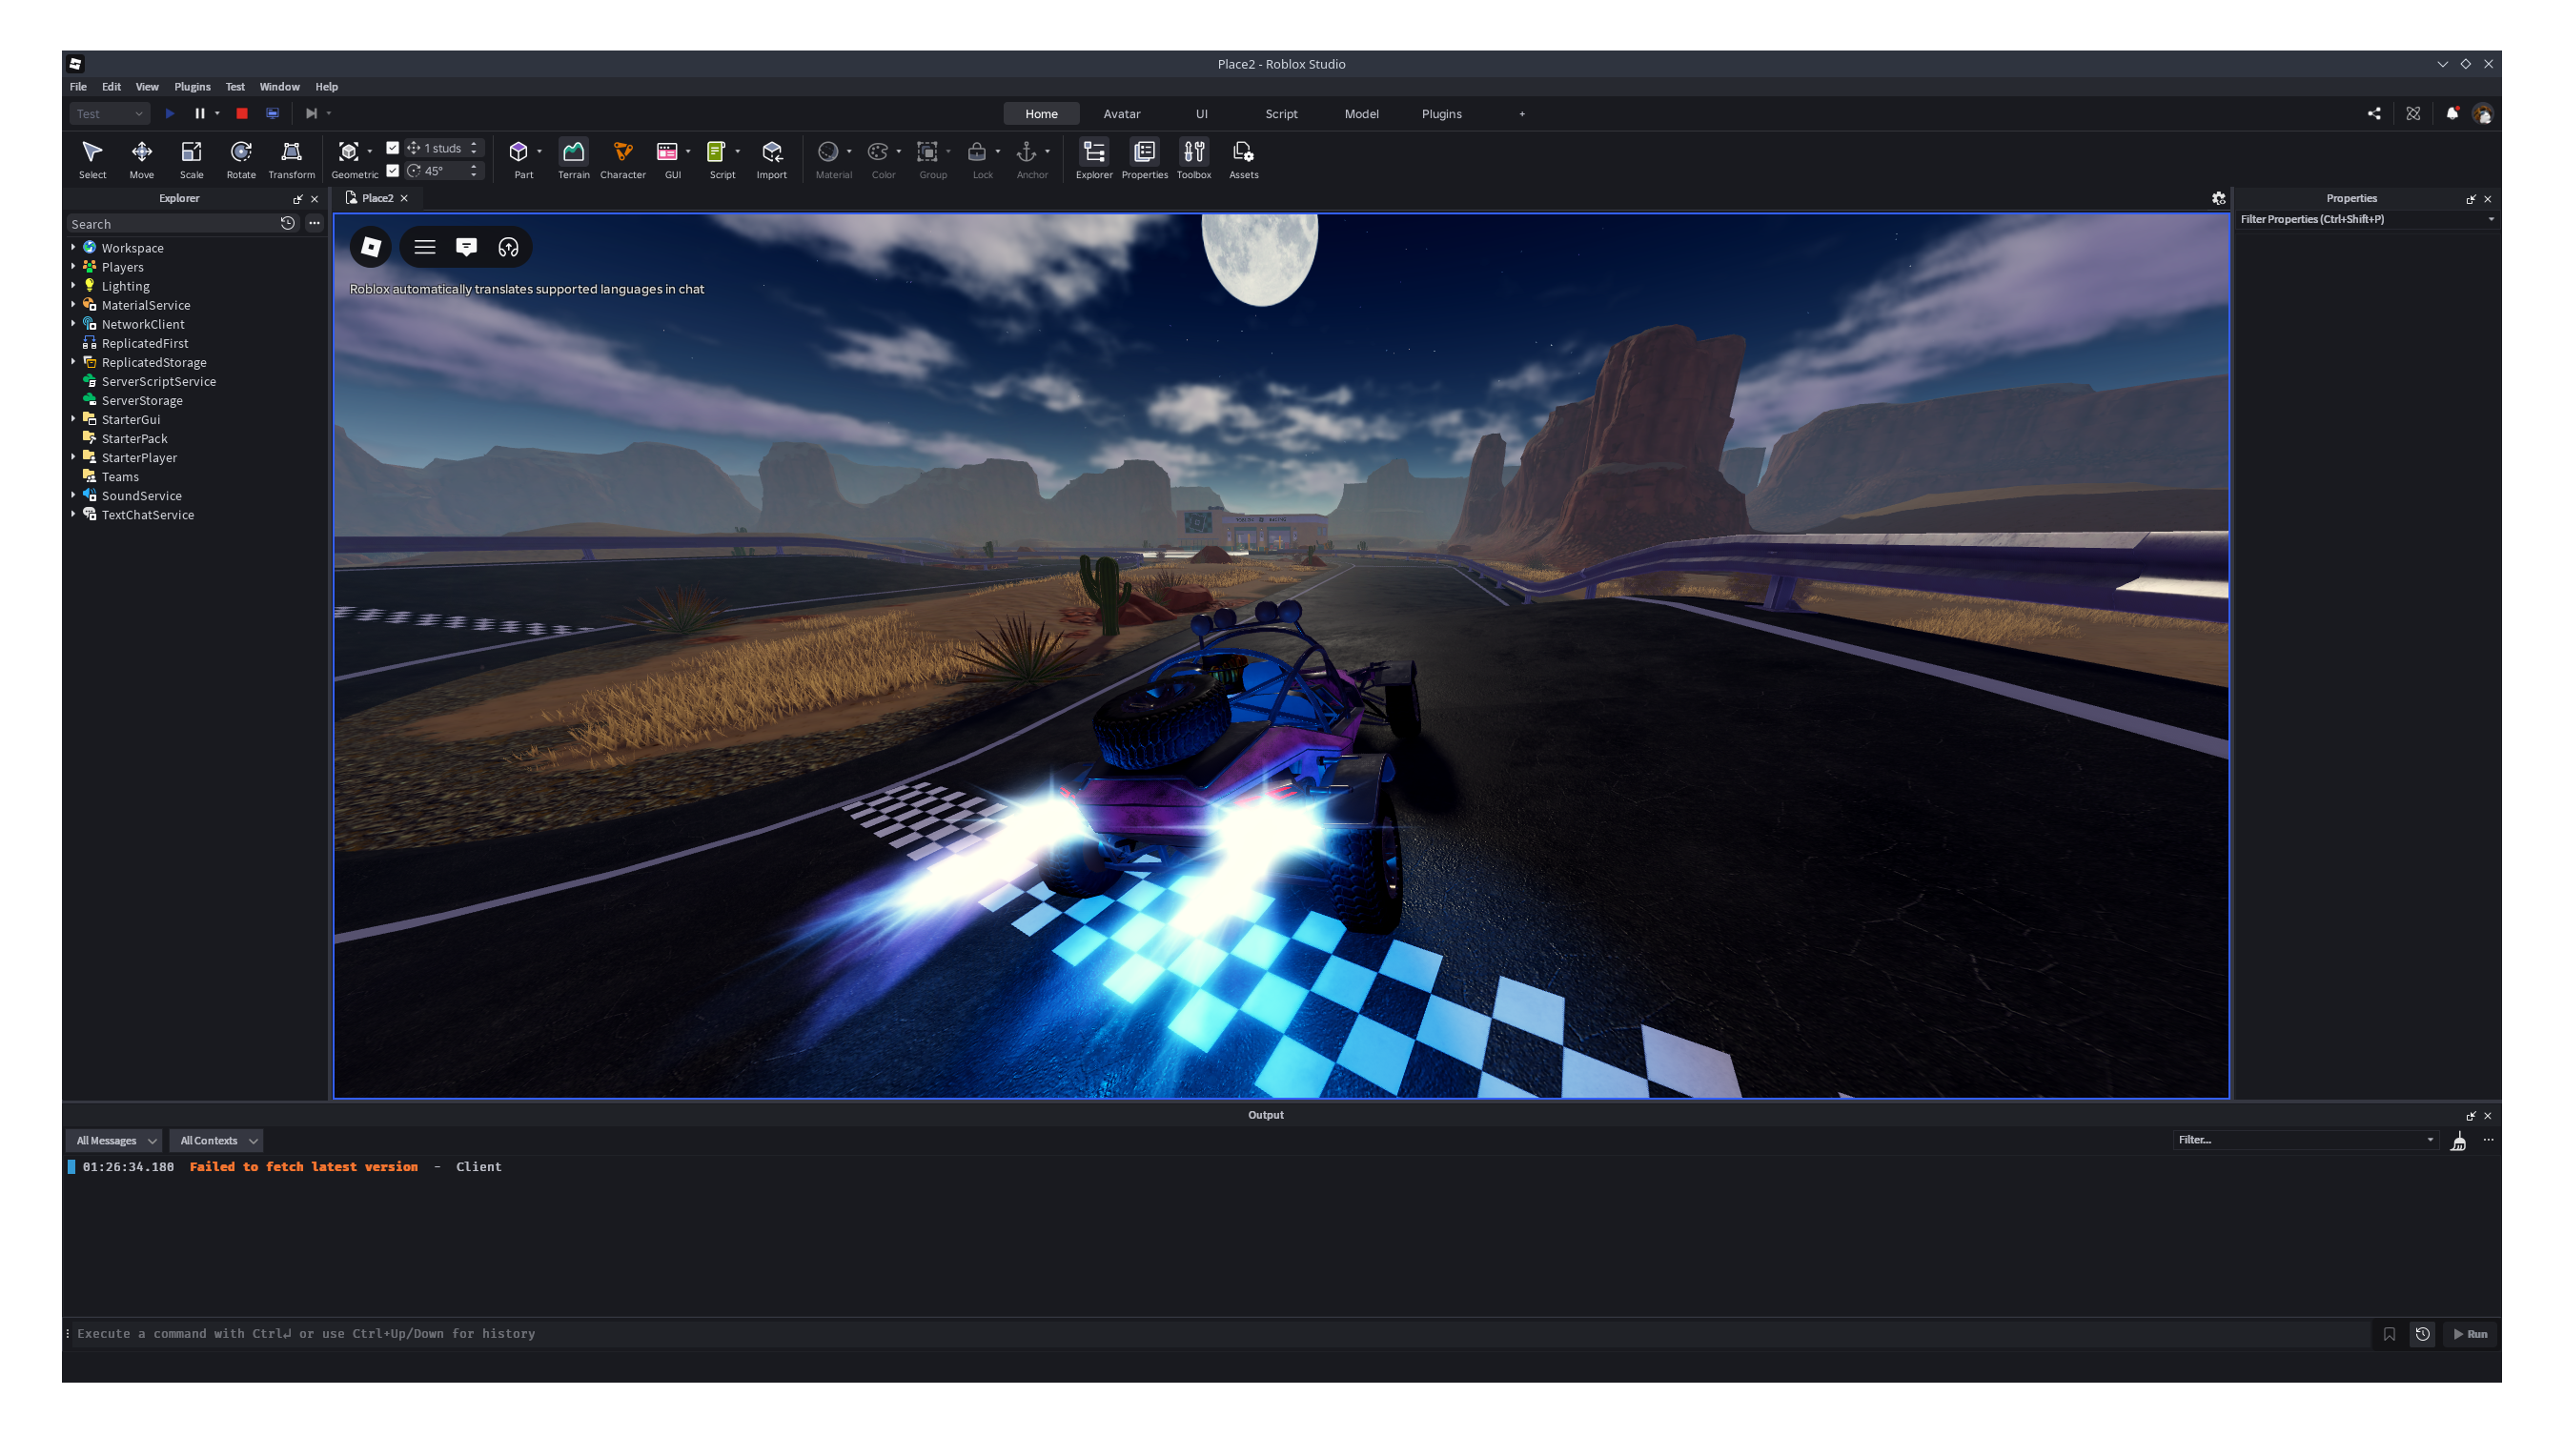Open the Terrain editor
The height and width of the screenshot is (1456, 2564).
pos(573,159)
